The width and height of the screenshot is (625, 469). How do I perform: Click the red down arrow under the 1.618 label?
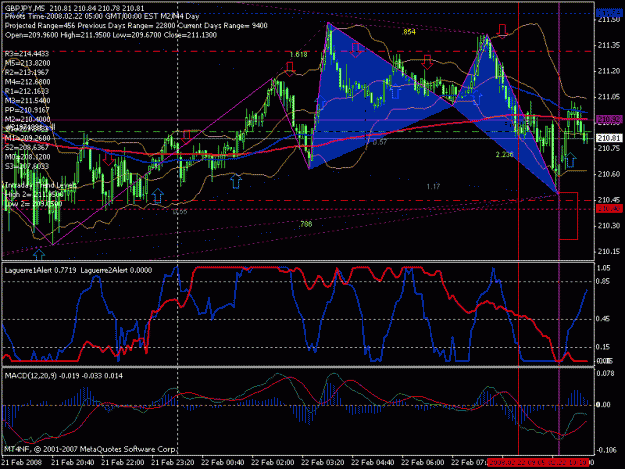[290, 69]
